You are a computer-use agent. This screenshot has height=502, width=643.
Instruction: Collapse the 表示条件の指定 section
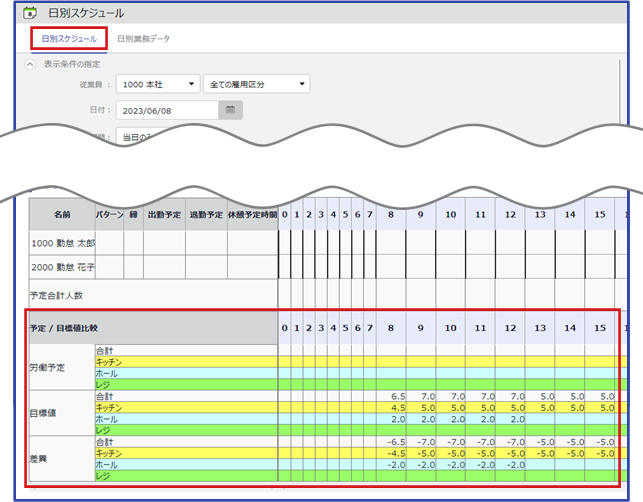(30, 64)
